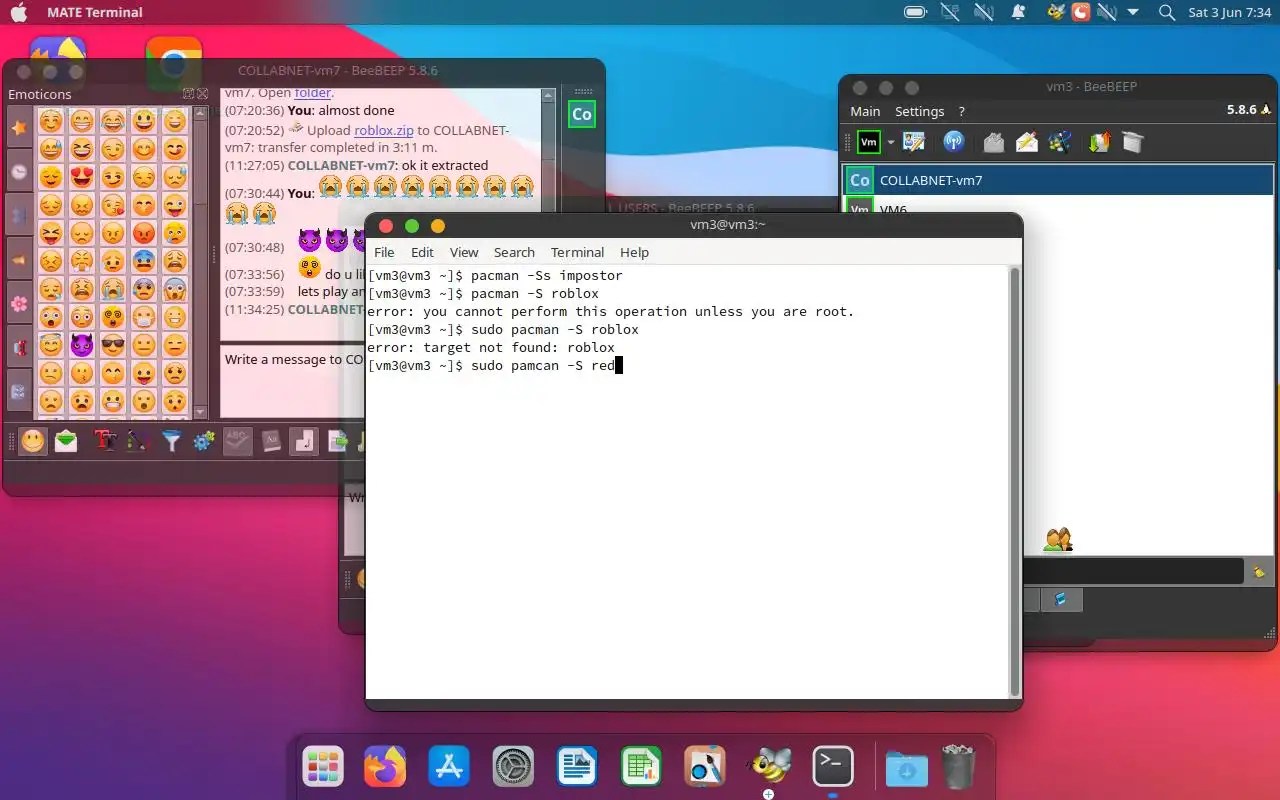Viewport: 1280px width, 800px height.
Task: Click the send file icon in chat toolbar
Action: tap(338, 441)
